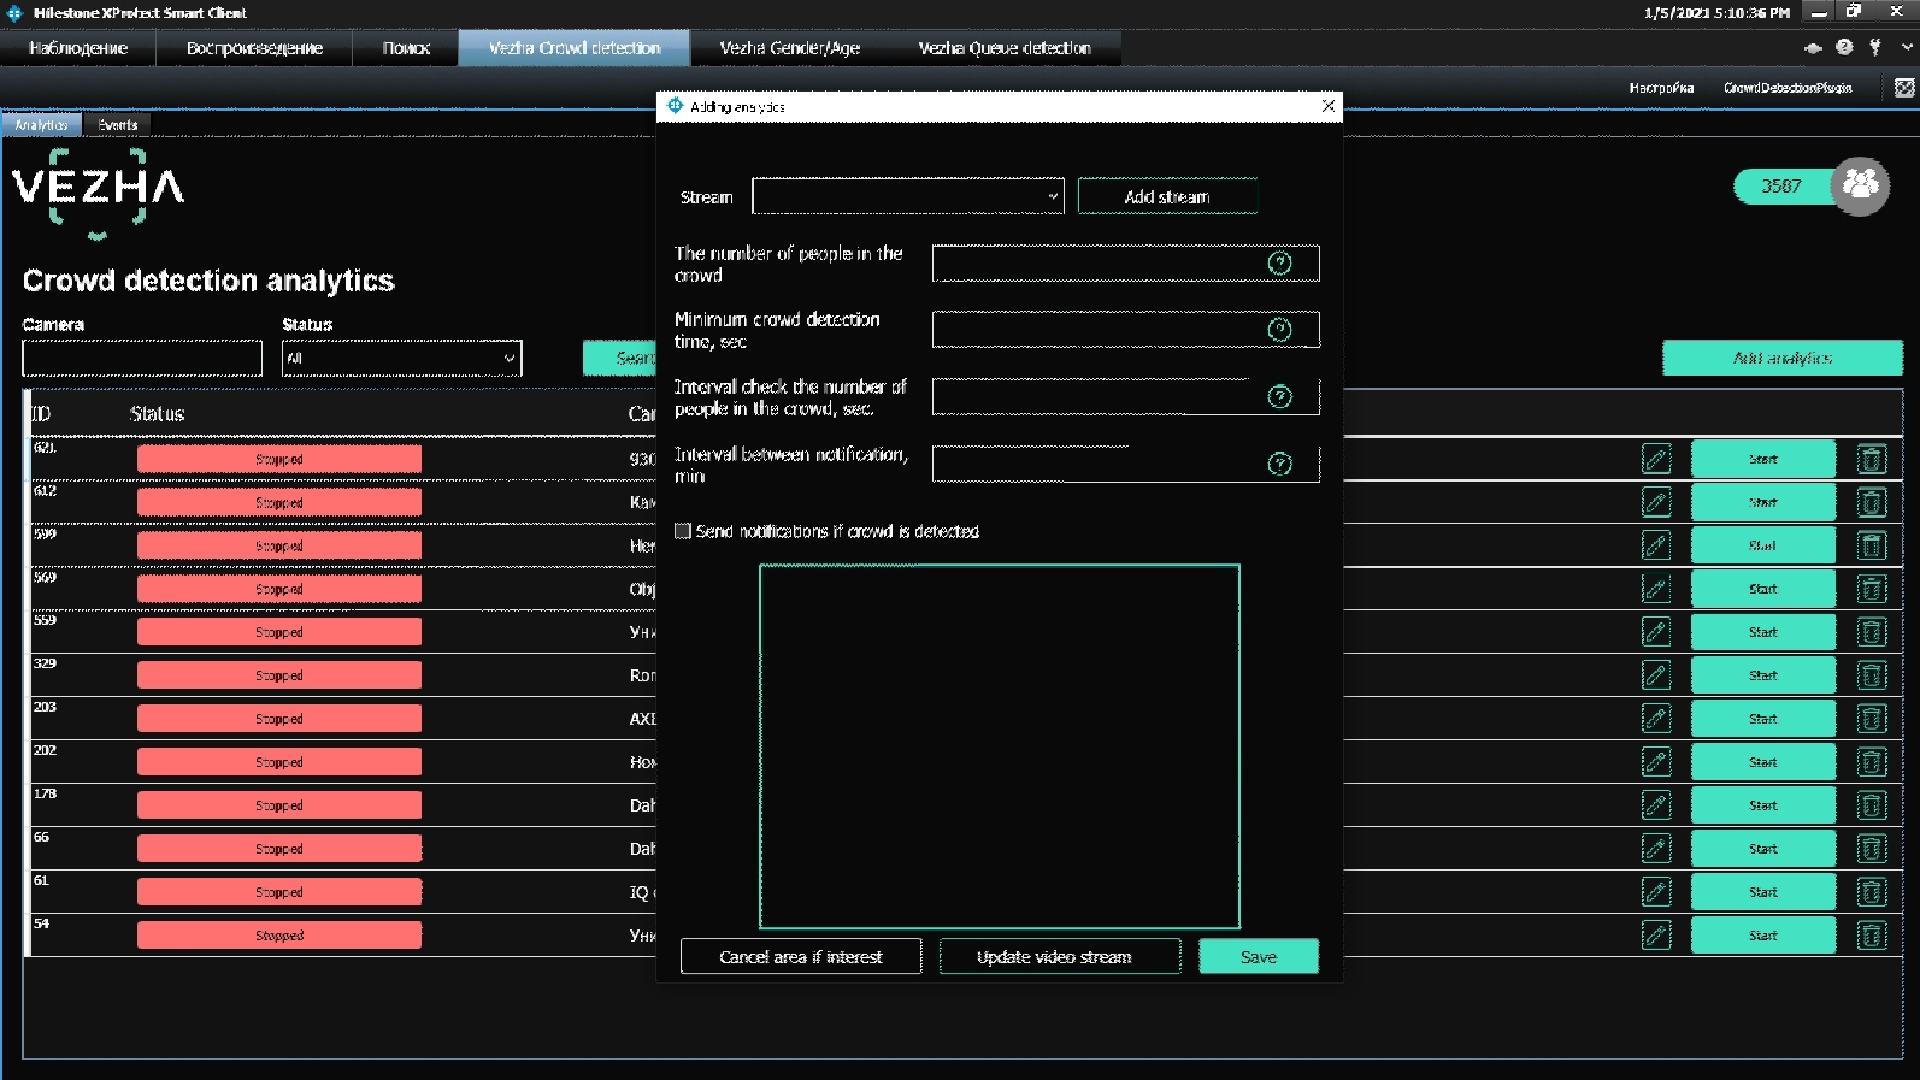This screenshot has height=1080, width=1920.
Task: Click the edit pencil icon for row 66
Action: [1656, 849]
